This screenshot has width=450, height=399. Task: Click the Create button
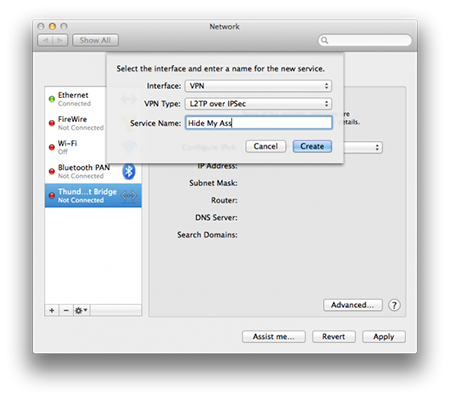(312, 146)
